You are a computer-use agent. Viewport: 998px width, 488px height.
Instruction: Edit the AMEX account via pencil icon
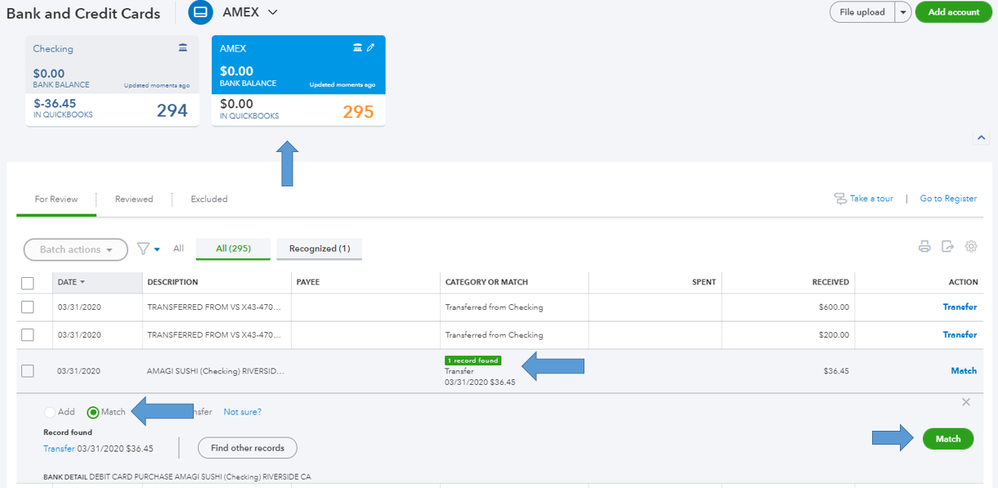371,48
